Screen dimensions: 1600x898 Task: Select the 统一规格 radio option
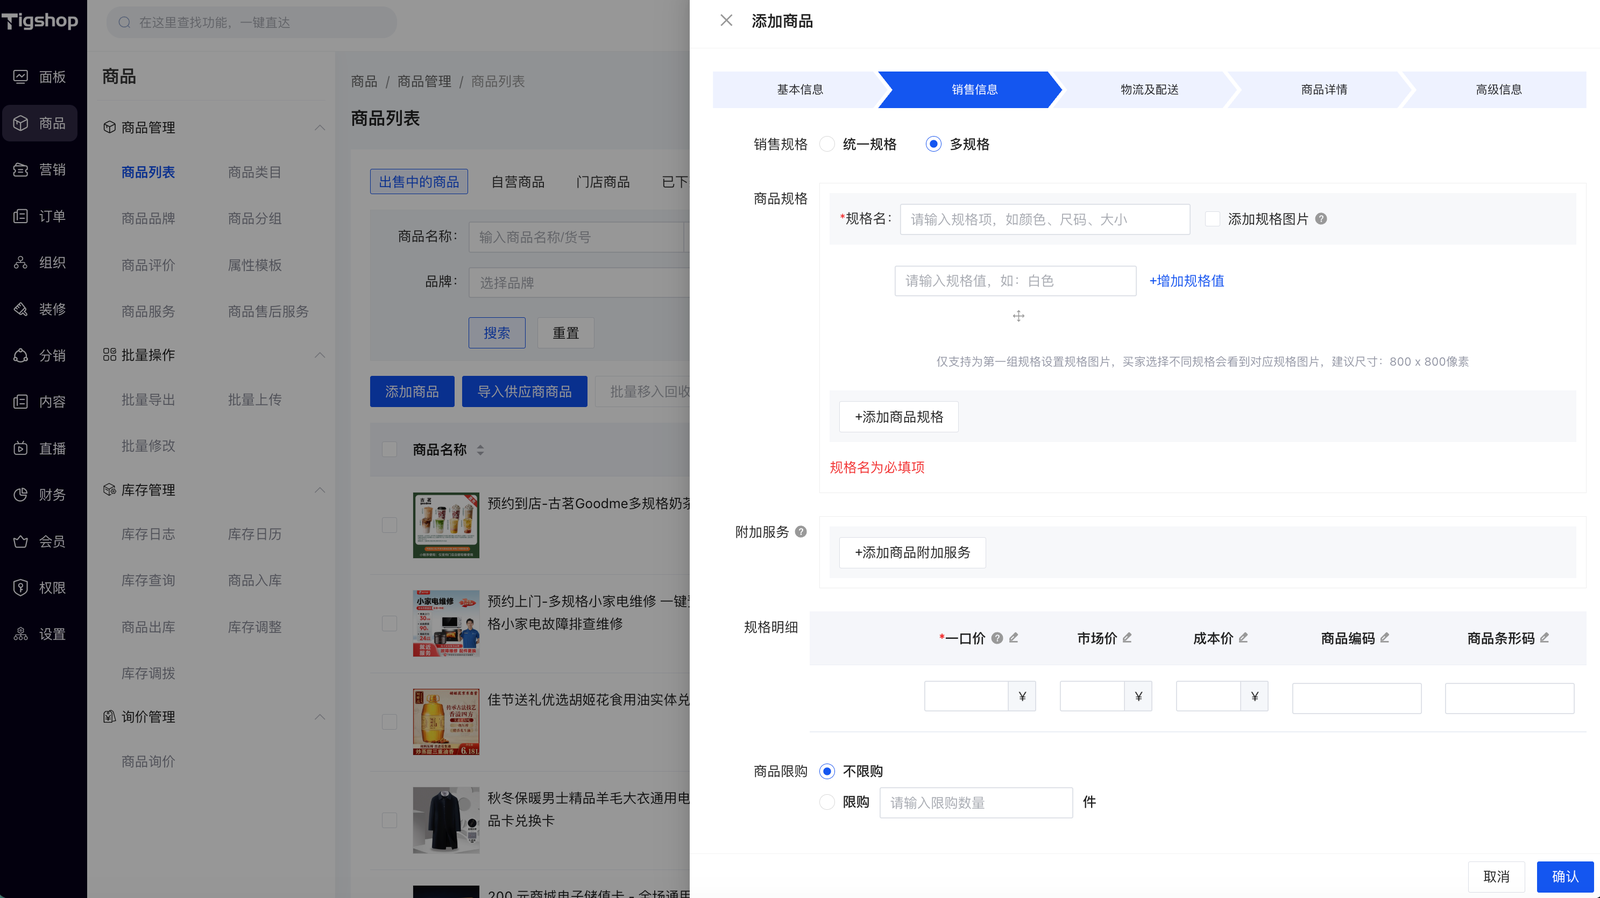(x=827, y=144)
